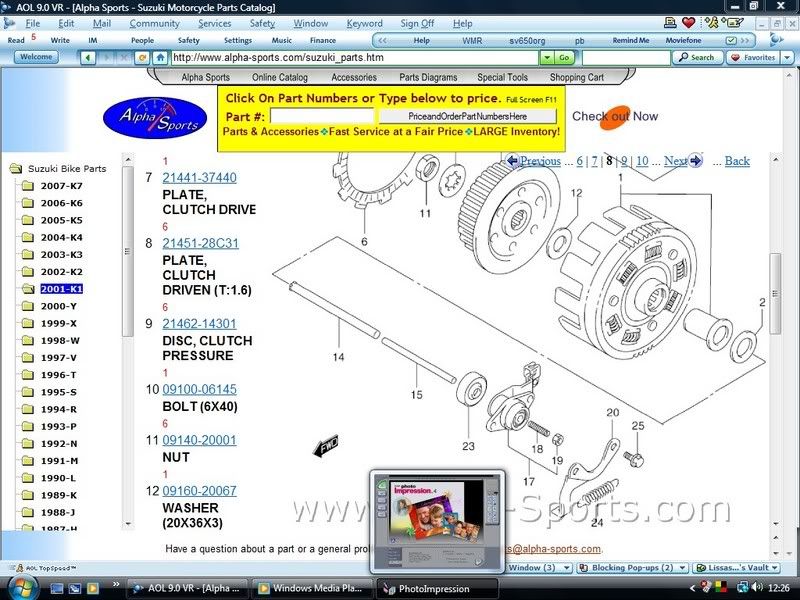
Task: Click the browser Back arrow icon
Action: click(88, 58)
